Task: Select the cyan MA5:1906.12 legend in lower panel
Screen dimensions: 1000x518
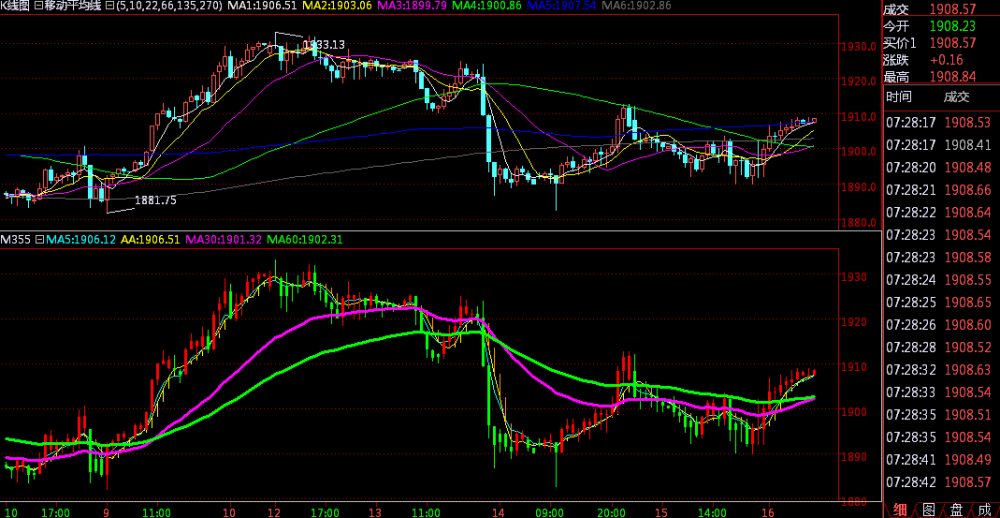Action: (80, 239)
